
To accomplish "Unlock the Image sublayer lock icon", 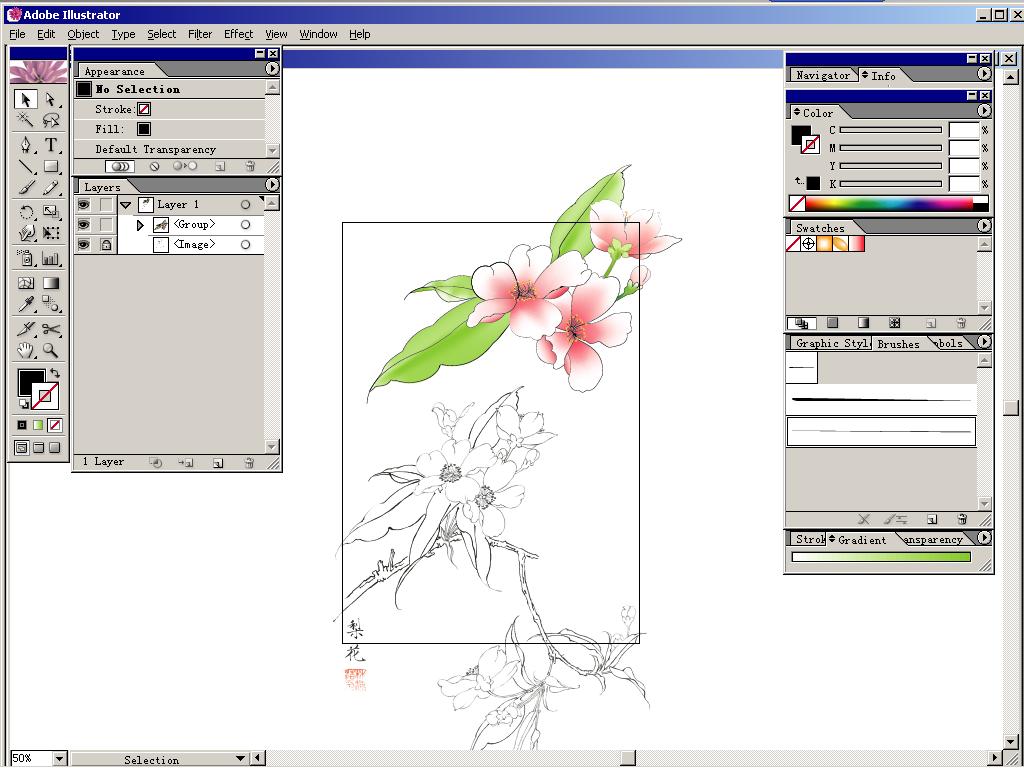I will pos(106,245).
